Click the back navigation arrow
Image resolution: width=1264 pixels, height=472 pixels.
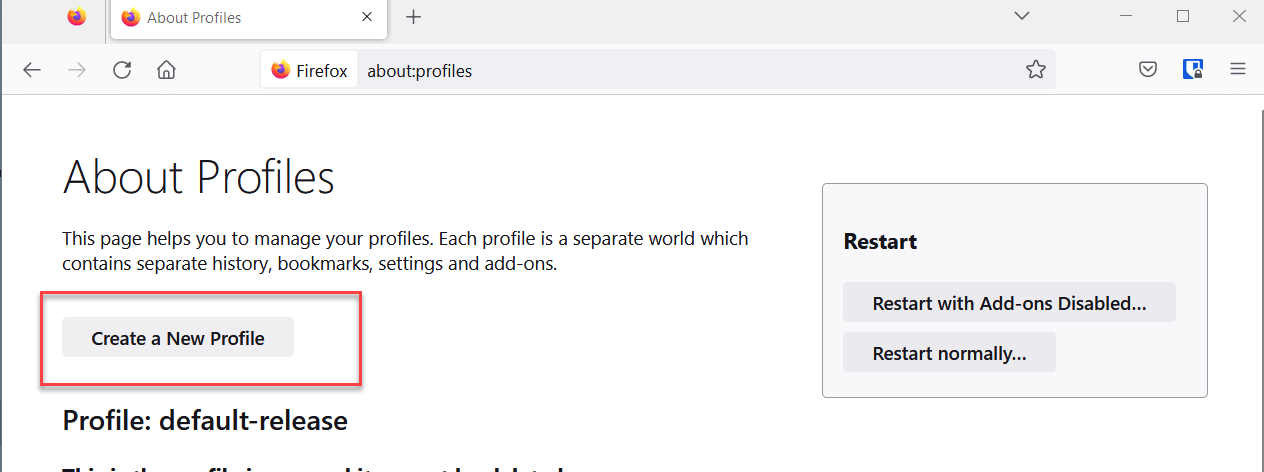click(32, 70)
